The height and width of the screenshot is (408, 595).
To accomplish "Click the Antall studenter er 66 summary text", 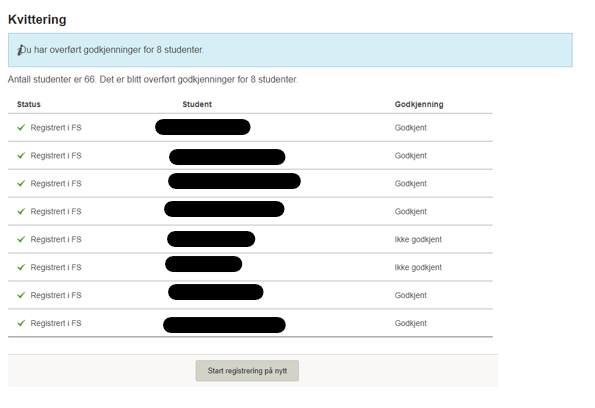I will [153, 80].
